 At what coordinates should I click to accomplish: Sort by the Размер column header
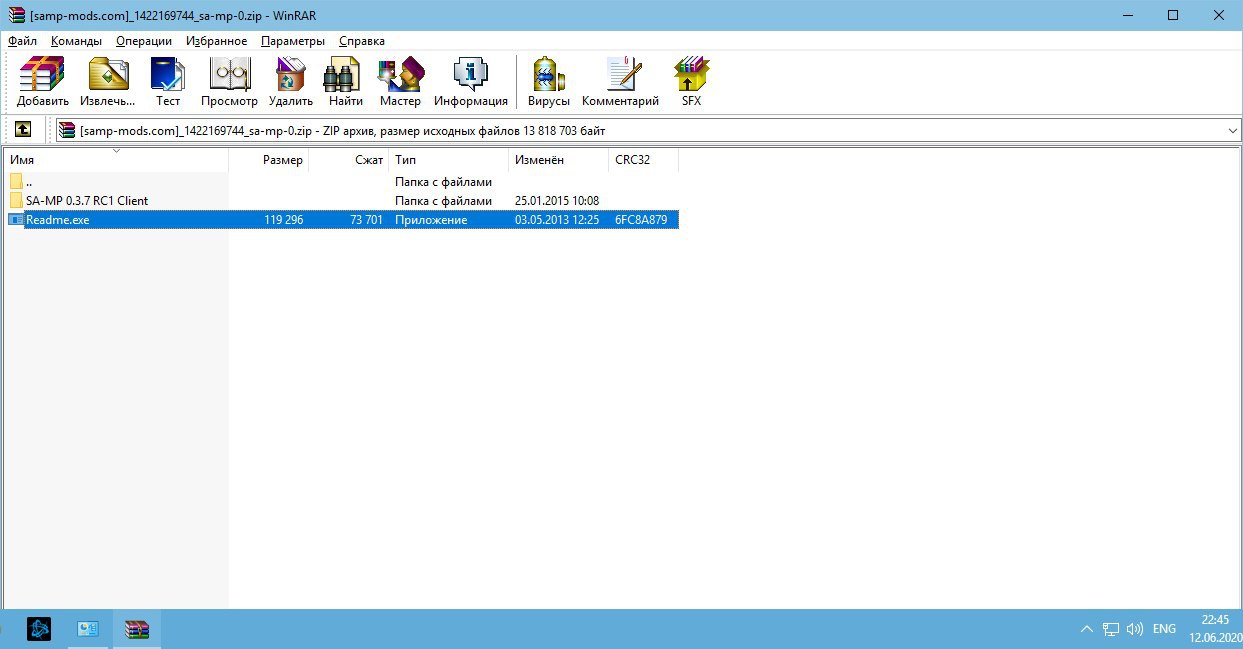(269, 160)
